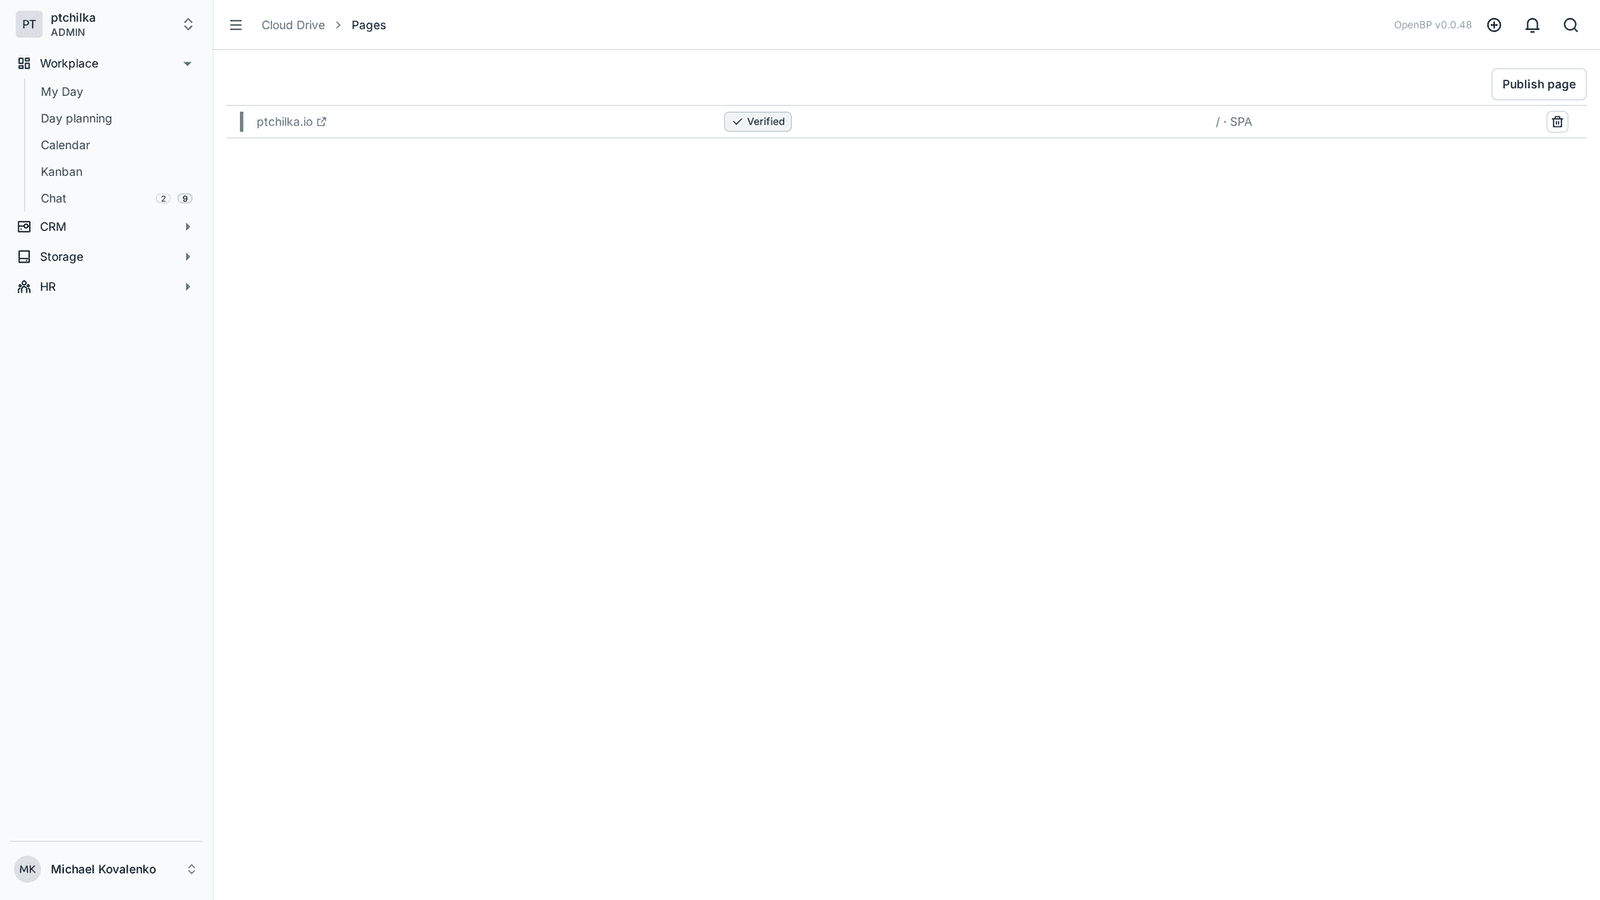Click the Workplace grid icon
This screenshot has height=900, width=1600.
pyautogui.click(x=24, y=63)
